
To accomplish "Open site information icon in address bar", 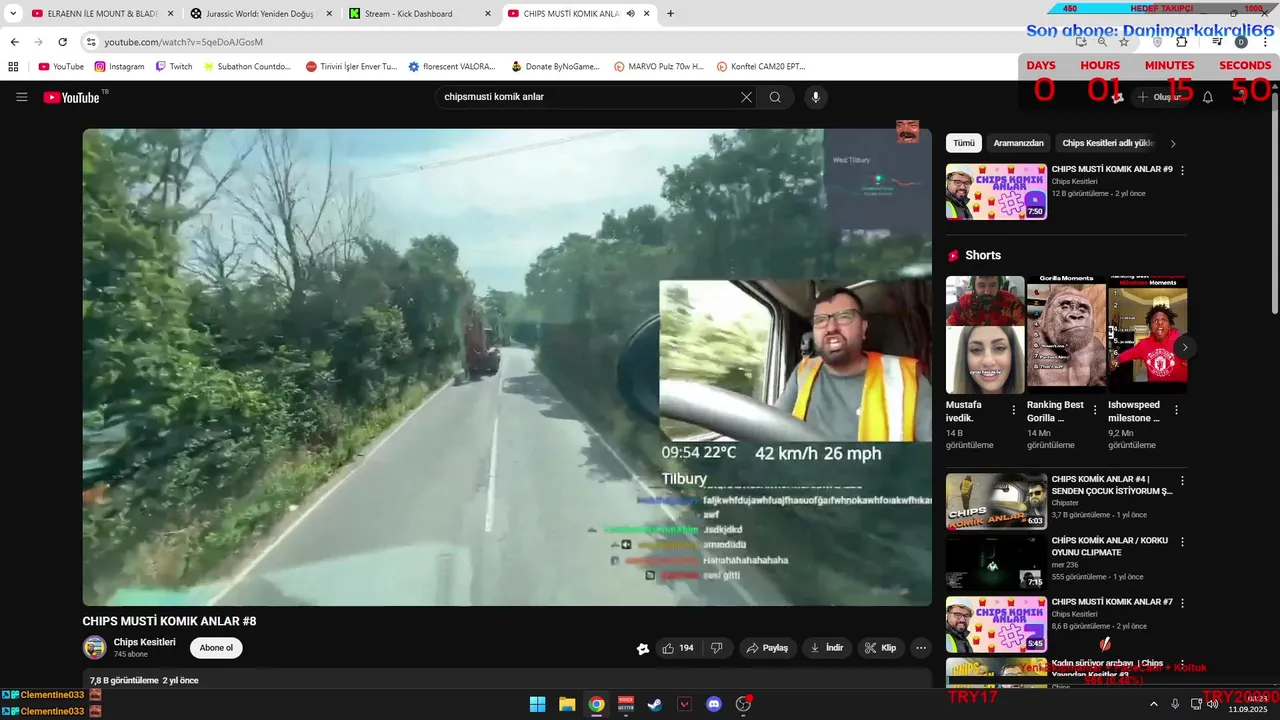I will (91, 42).
